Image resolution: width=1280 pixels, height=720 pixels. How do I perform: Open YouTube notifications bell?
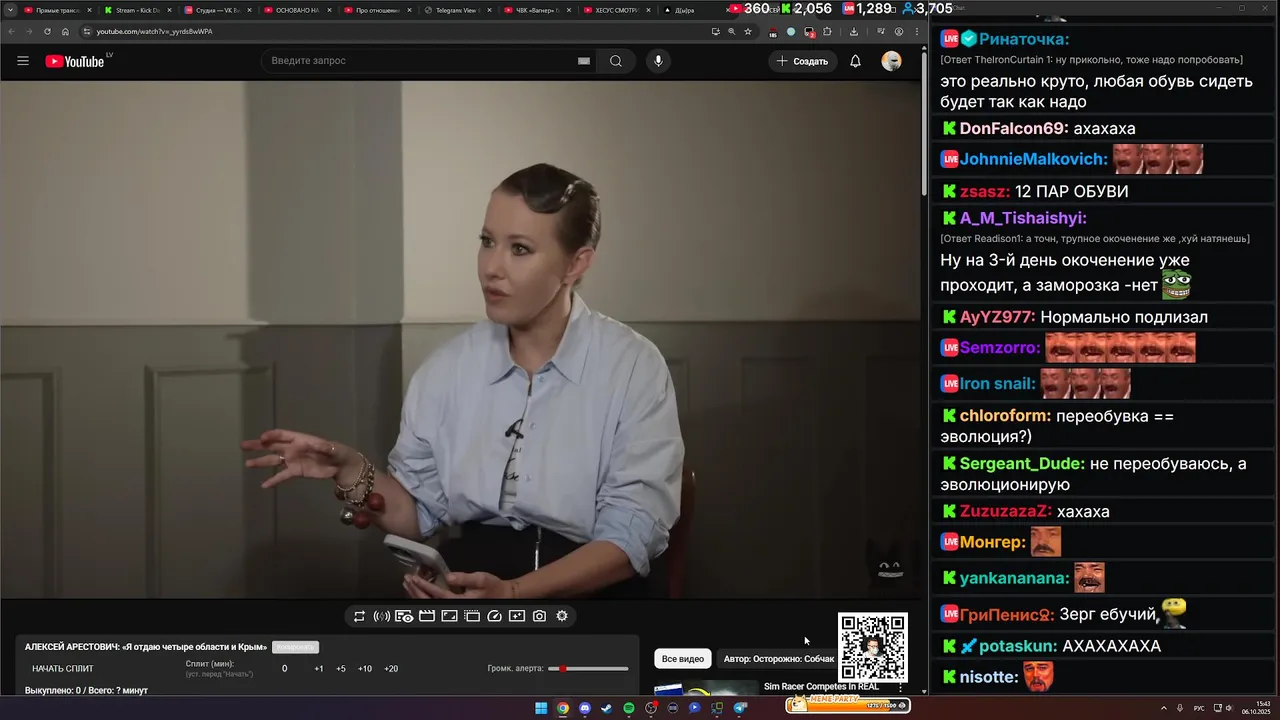(855, 61)
